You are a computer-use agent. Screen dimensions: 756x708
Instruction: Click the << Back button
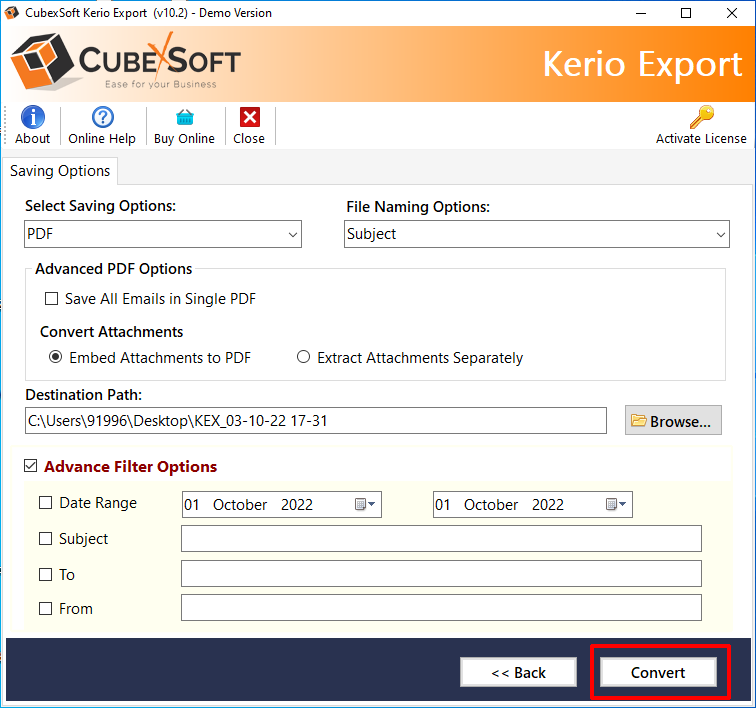click(518, 672)
